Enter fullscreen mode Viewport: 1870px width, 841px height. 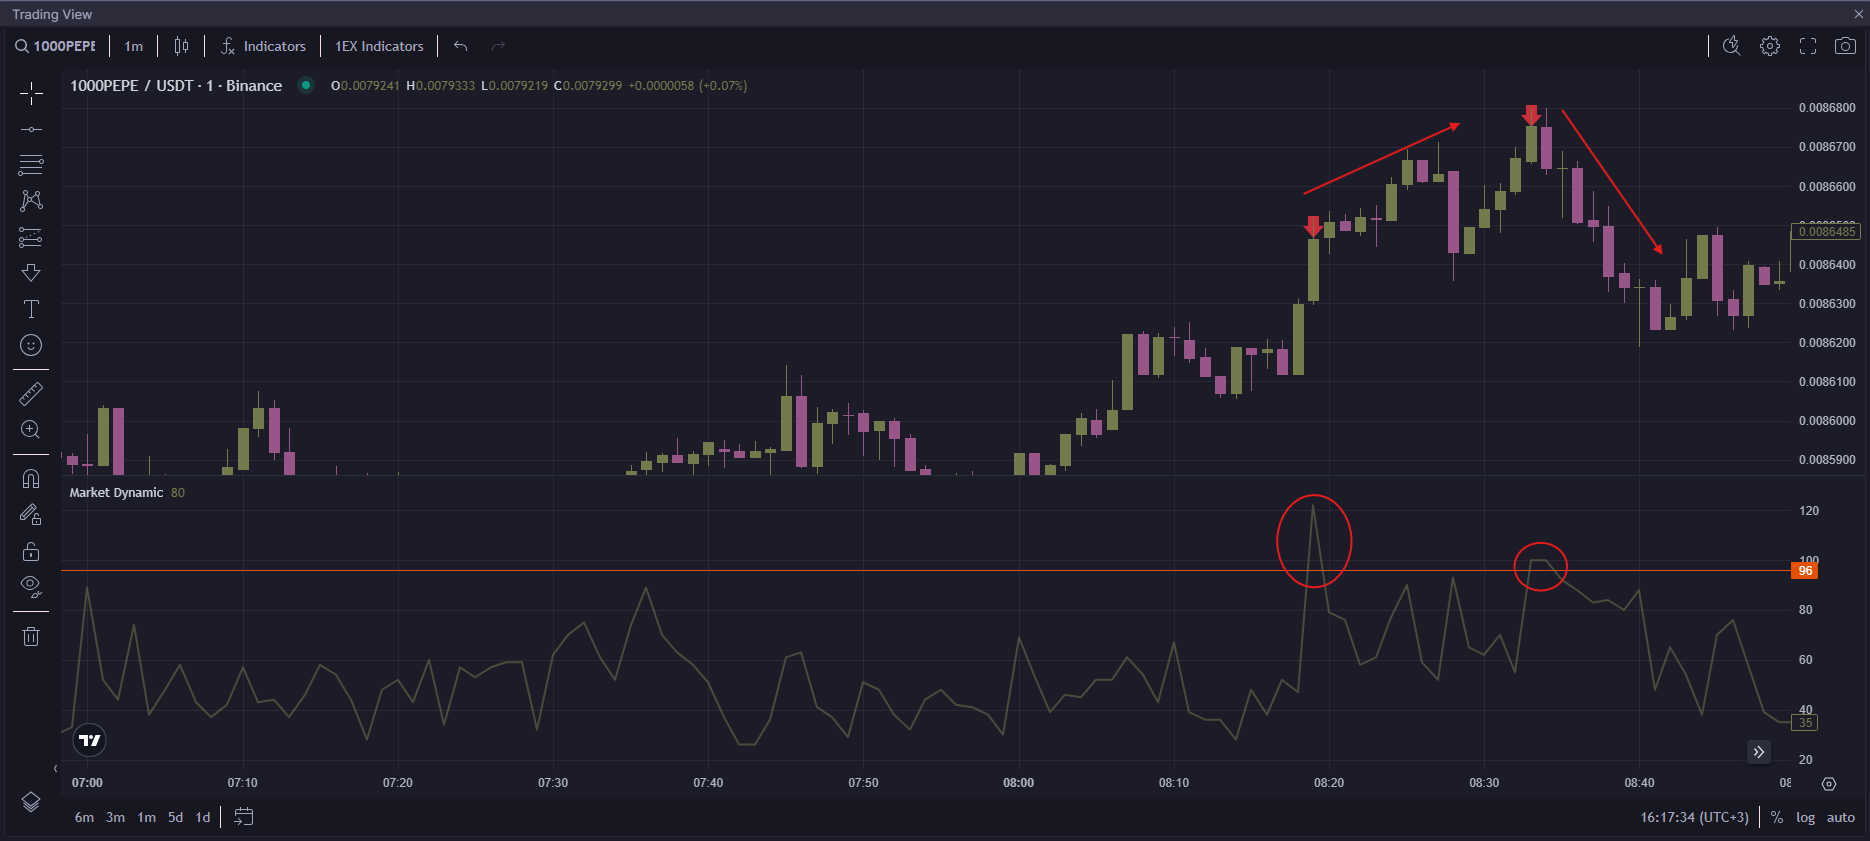point(1808,46)
